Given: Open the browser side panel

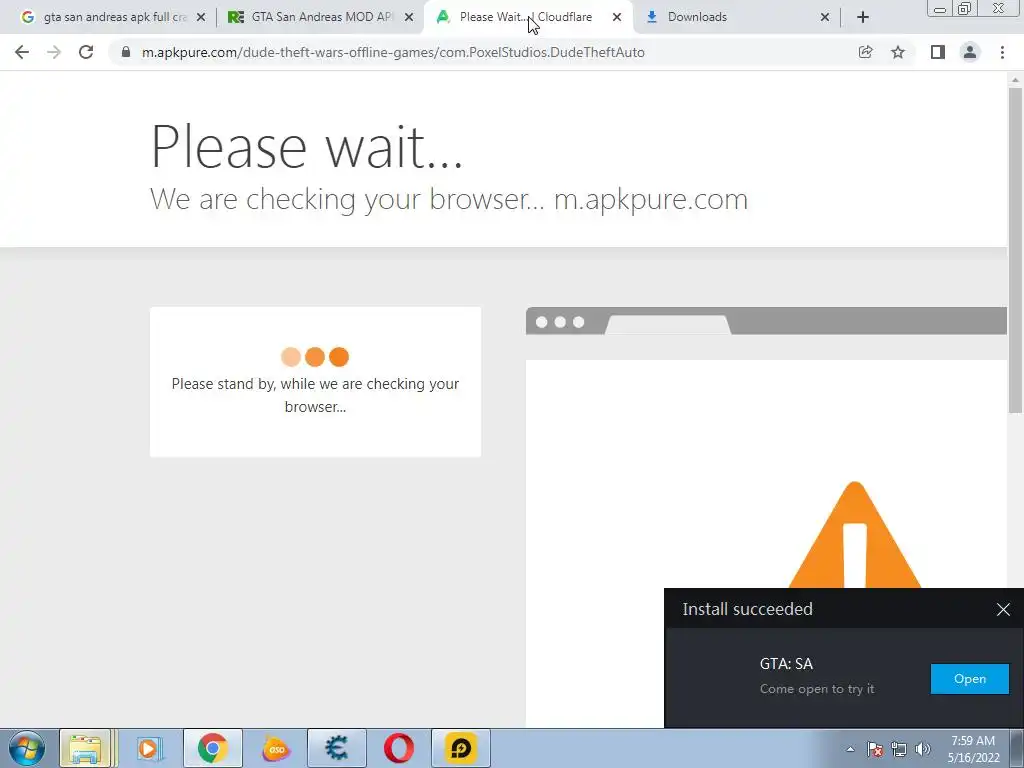Looking at the screenshot, I should [x=938, y=52].
